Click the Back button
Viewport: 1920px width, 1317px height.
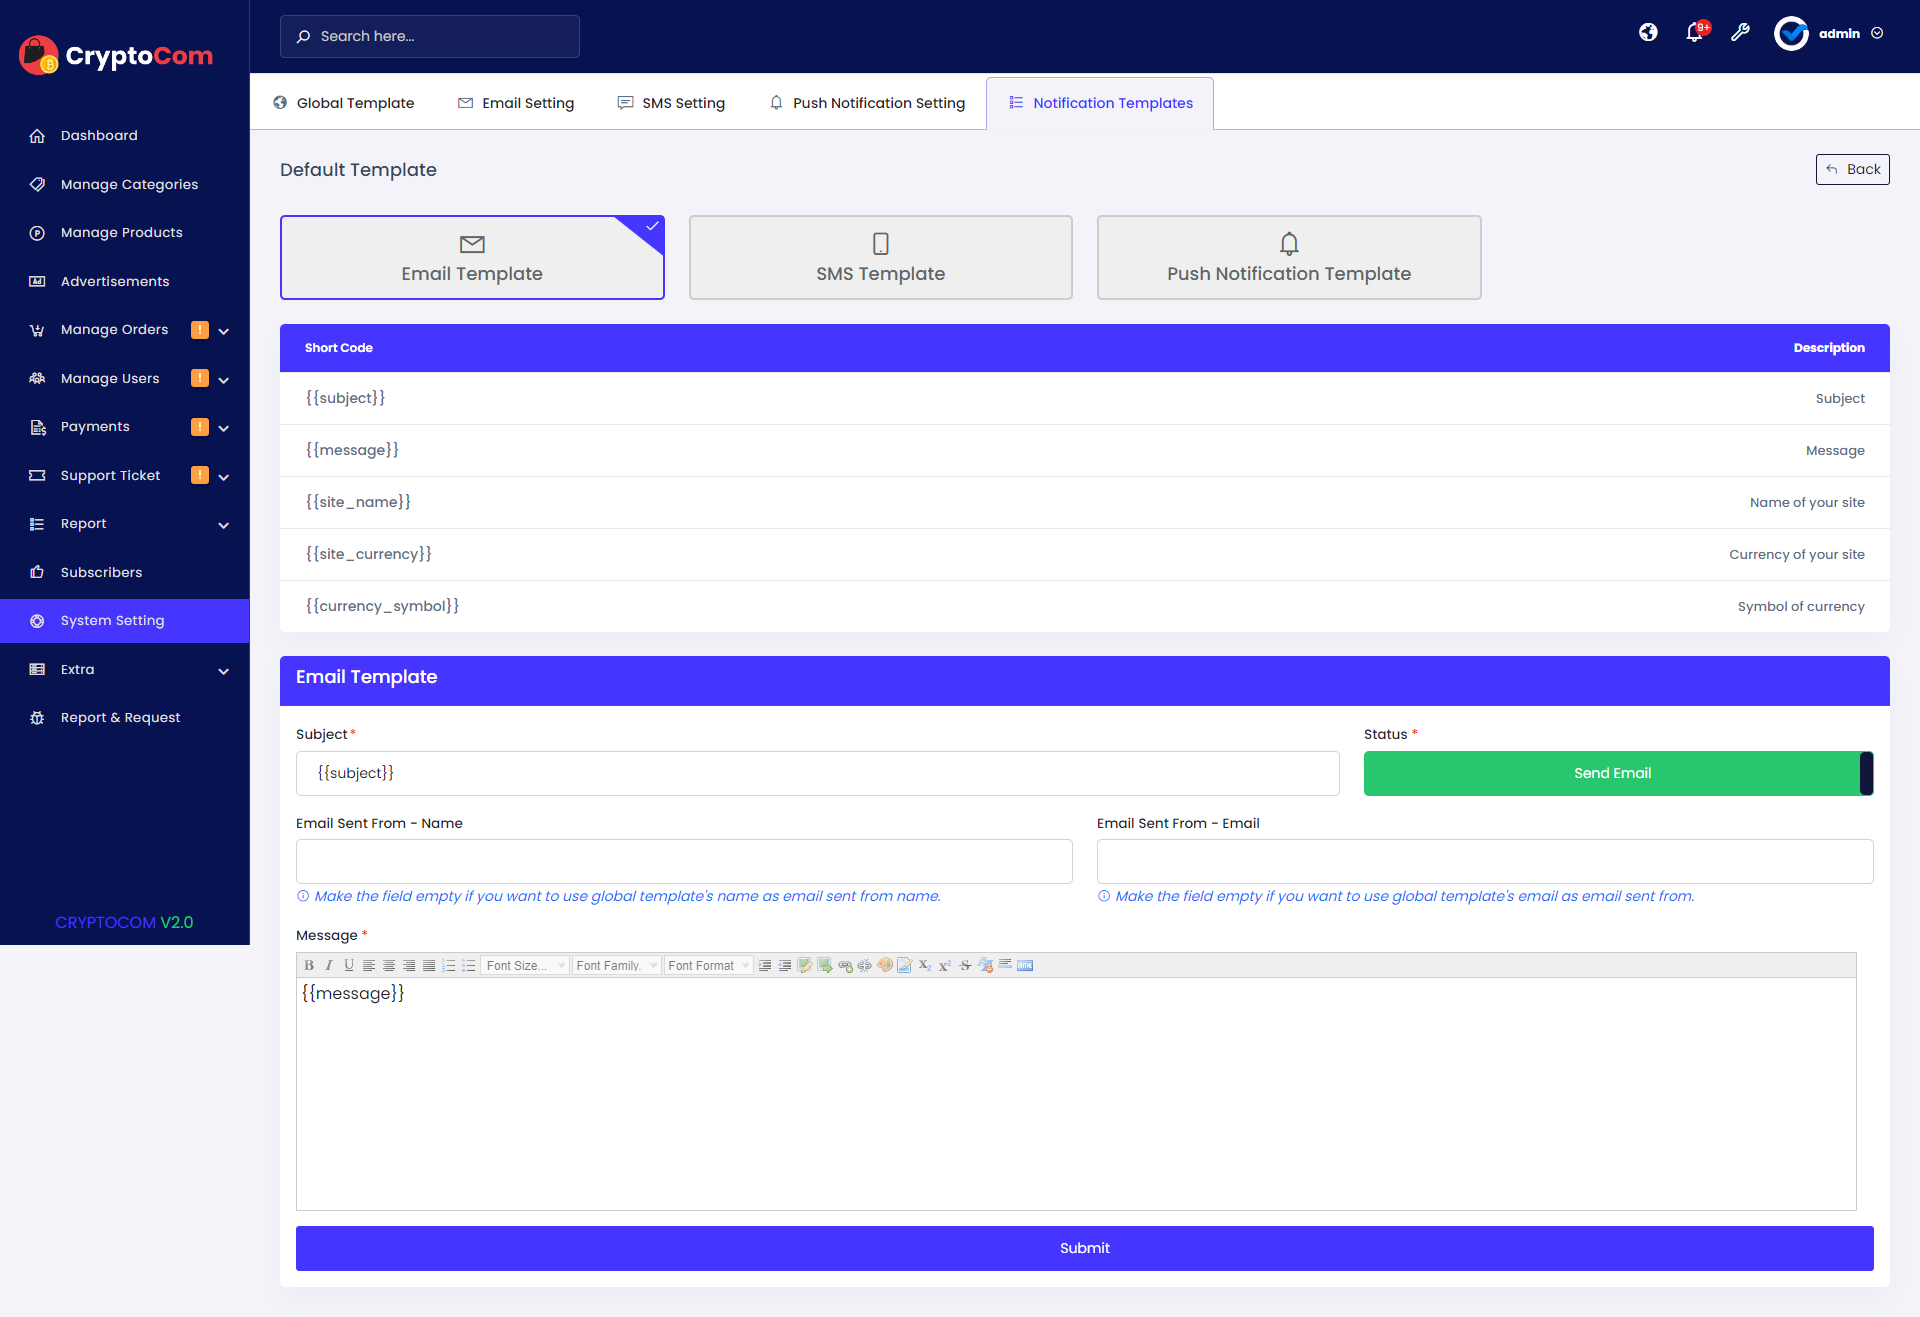(x=1852, y=169)
